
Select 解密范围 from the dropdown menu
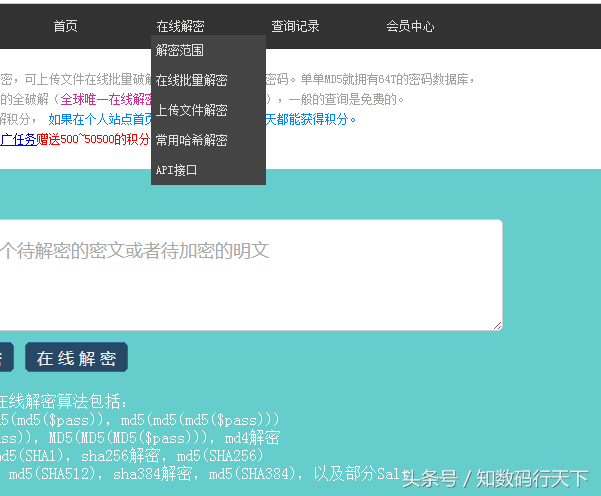tap(180, 50)
